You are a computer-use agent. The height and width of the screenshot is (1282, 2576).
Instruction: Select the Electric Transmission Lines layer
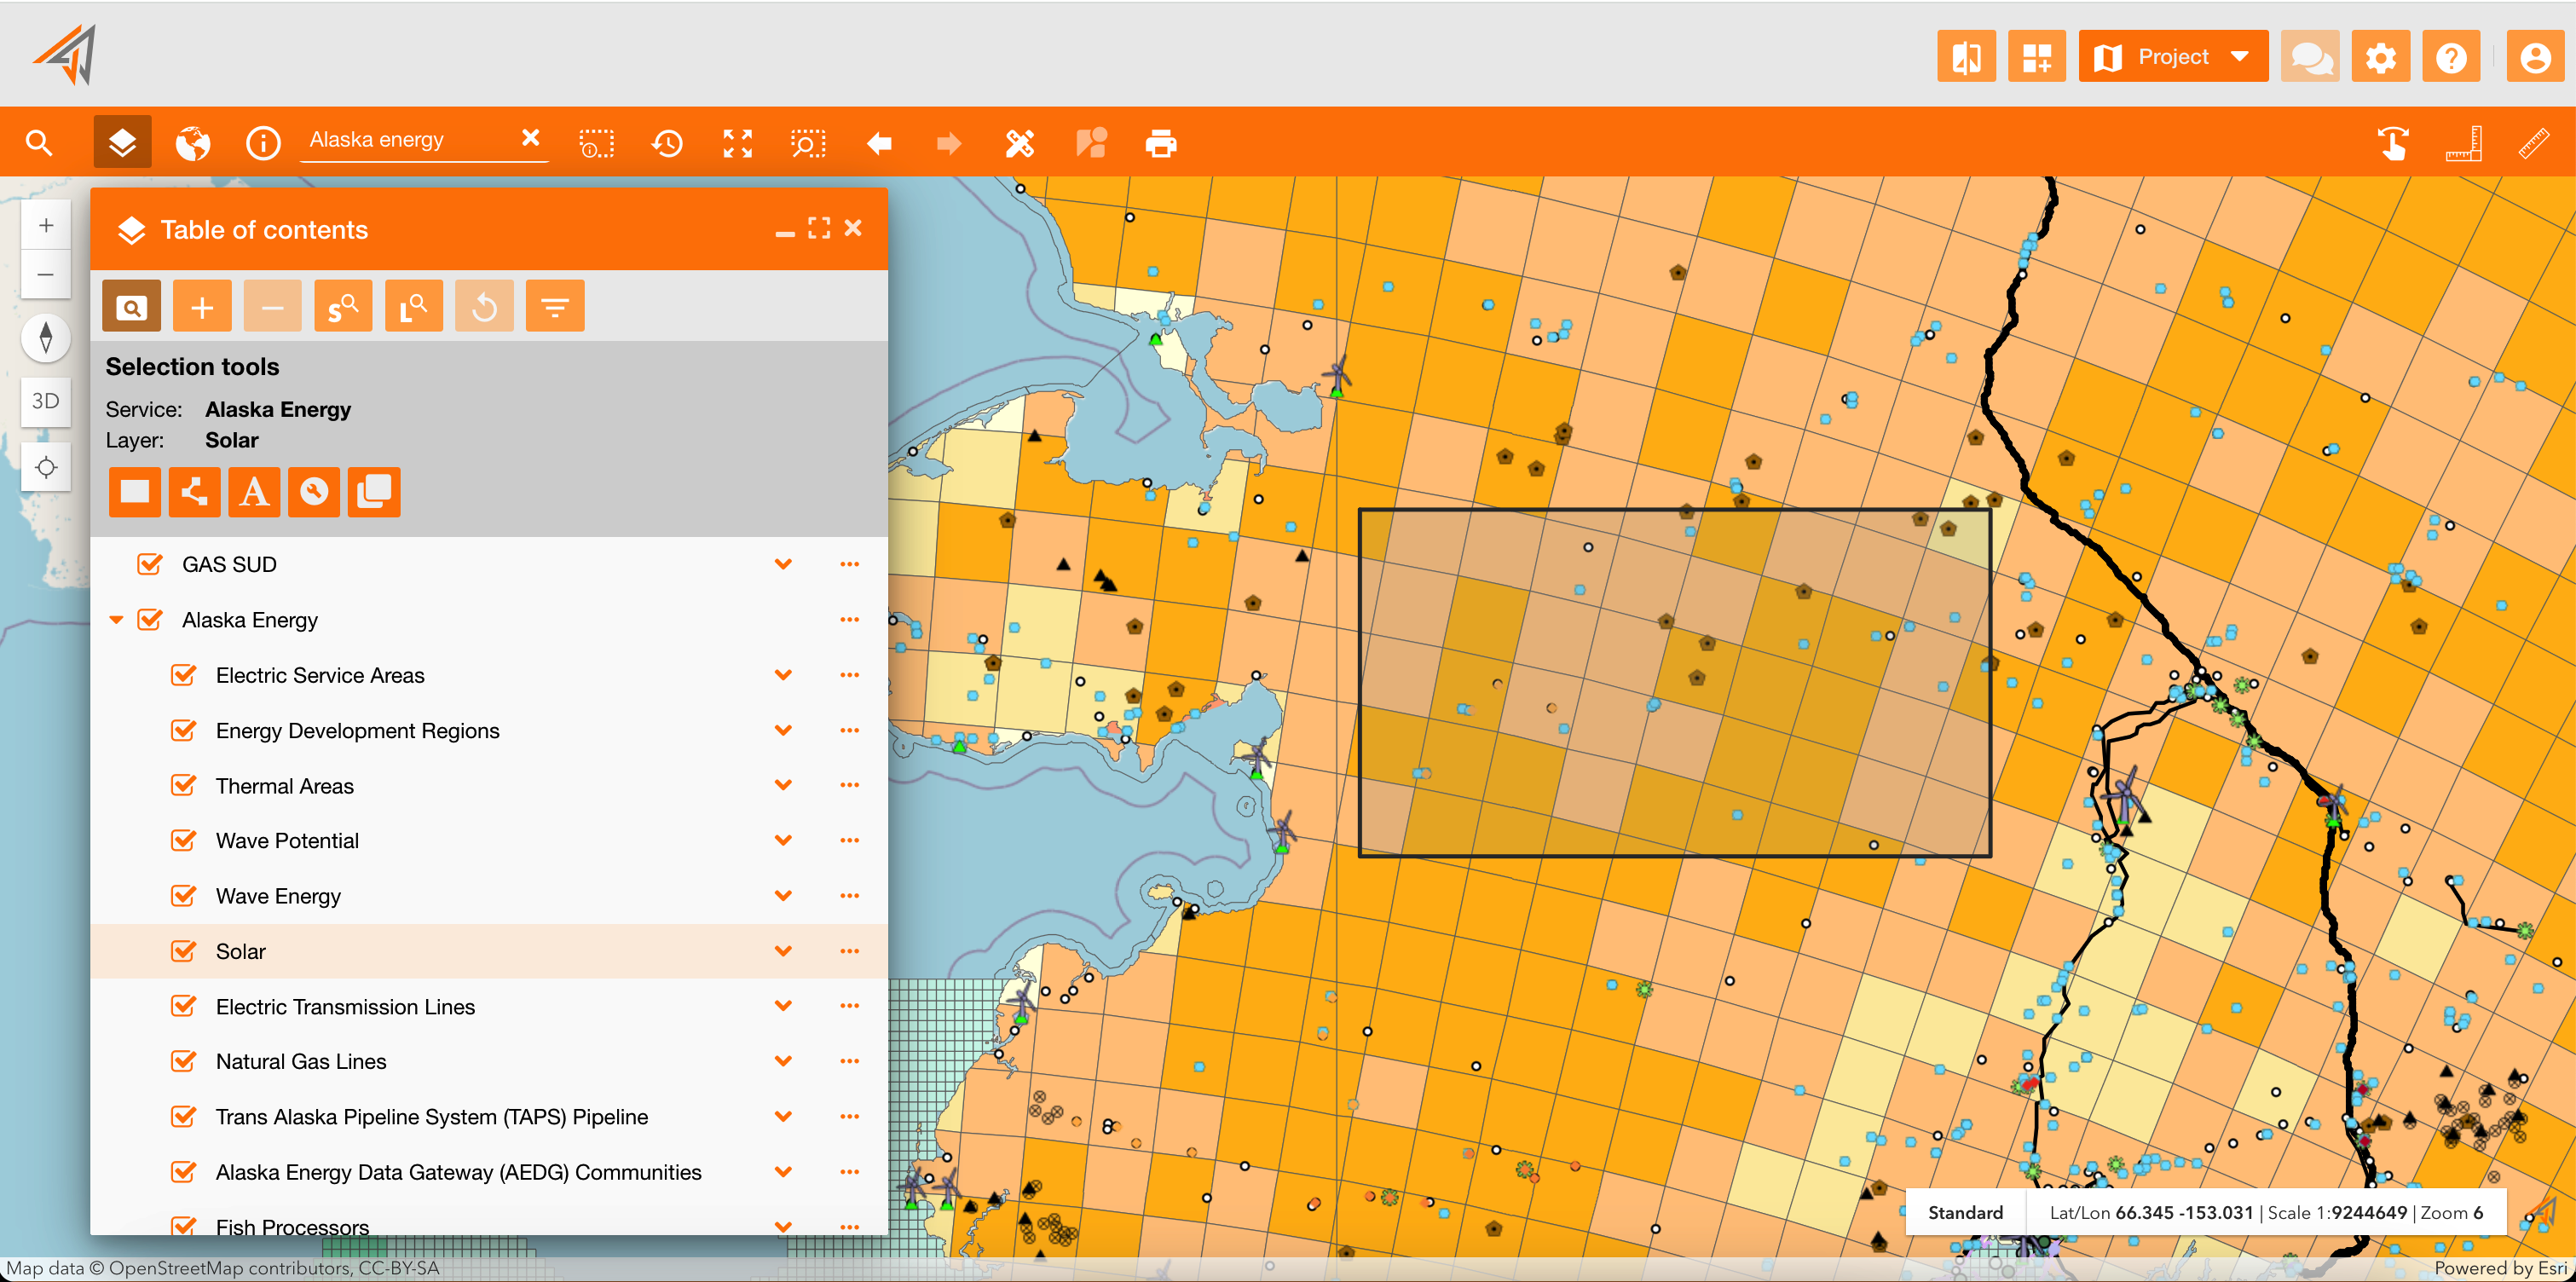[x=345, y=1007]
